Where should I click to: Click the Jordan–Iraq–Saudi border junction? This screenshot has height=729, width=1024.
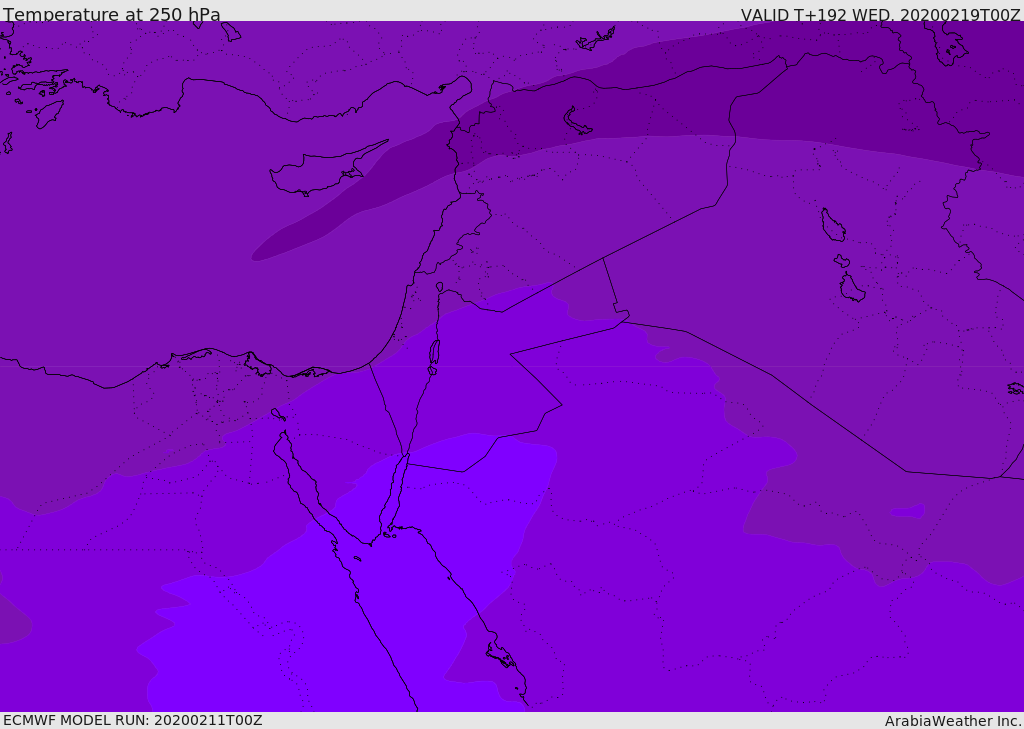[x=622, y=321]
